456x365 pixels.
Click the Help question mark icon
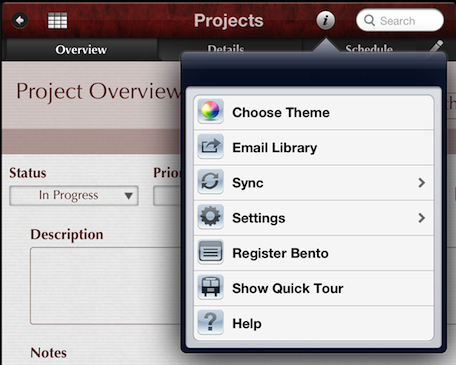coord(210,322)
